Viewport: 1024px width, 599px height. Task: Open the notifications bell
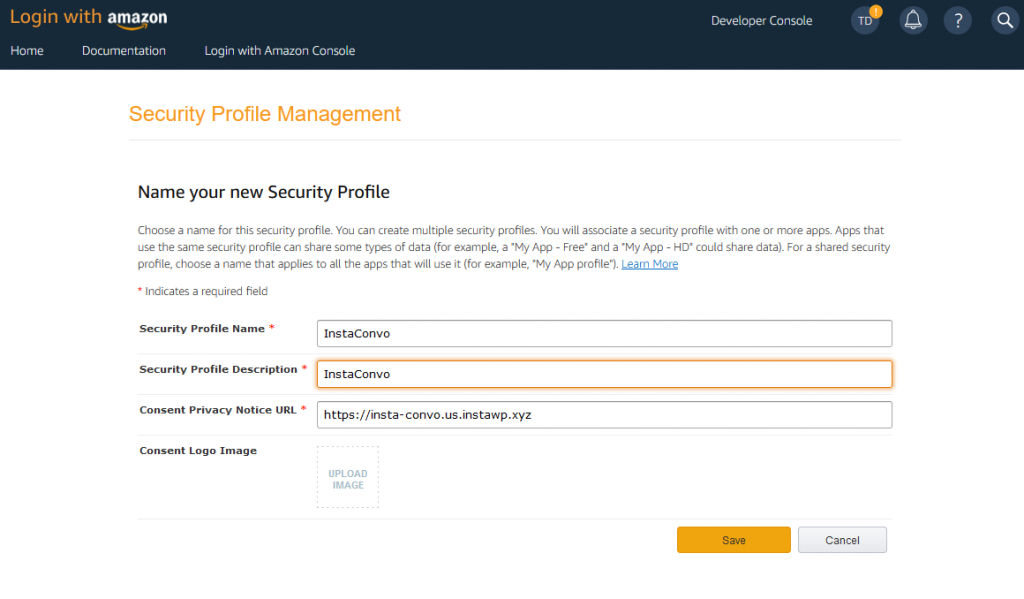coord(913,21)
